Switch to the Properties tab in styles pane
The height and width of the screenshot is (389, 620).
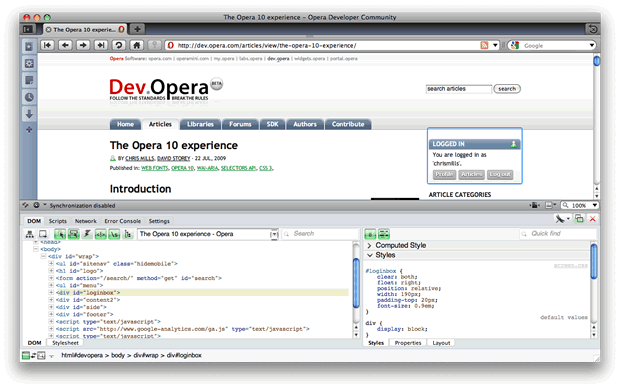(x=408, y=343)
